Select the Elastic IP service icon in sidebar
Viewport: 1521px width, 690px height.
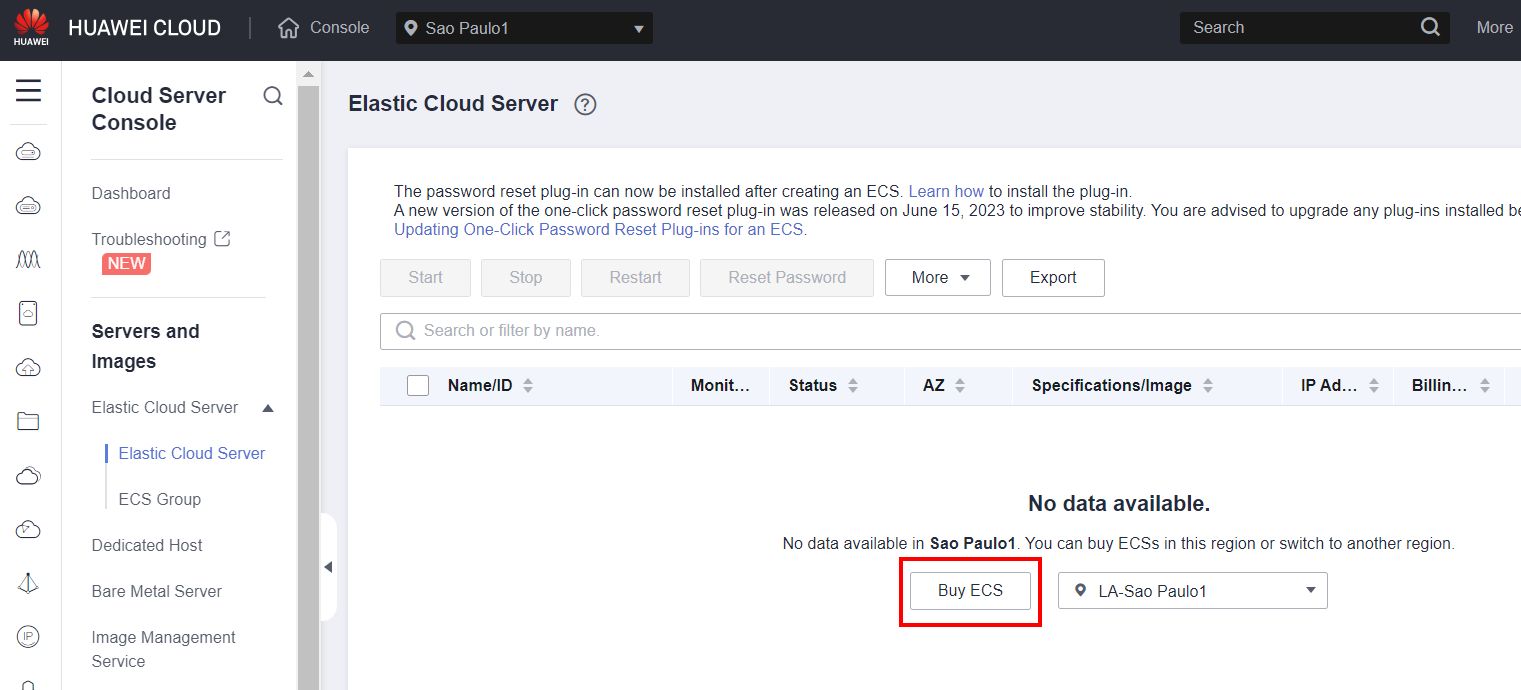click(x=29, y=636)
